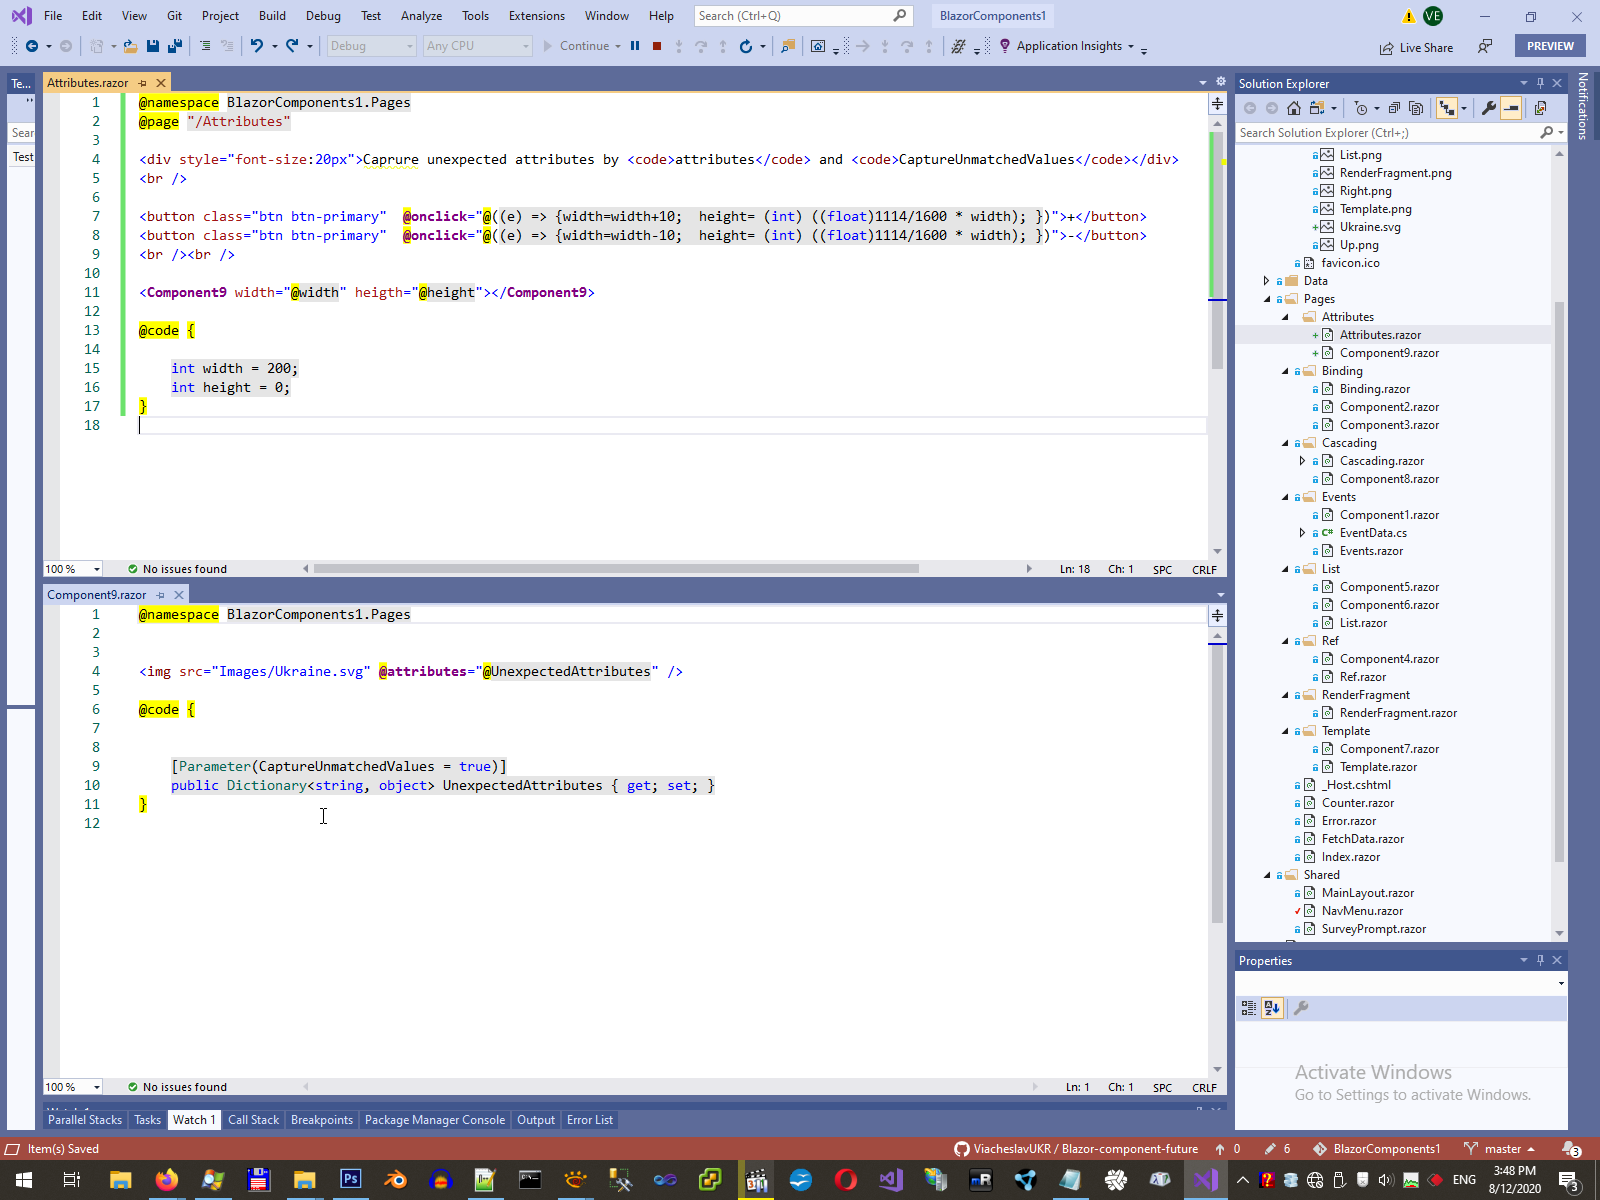Open the Live Share session button
The width and height of the screenshot is (1600, 1200).
click(x=1416, y=47)
